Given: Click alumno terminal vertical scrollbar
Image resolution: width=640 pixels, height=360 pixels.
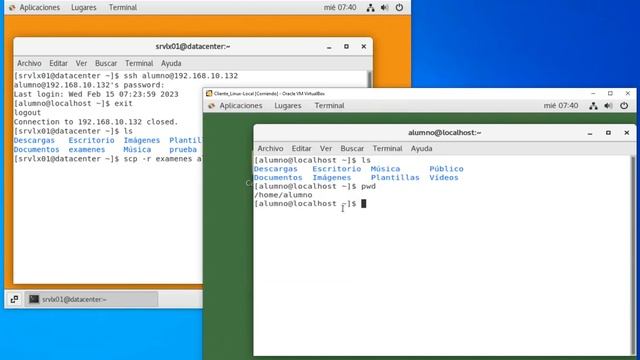Looking at the screenshot, I should pos(633,256).
